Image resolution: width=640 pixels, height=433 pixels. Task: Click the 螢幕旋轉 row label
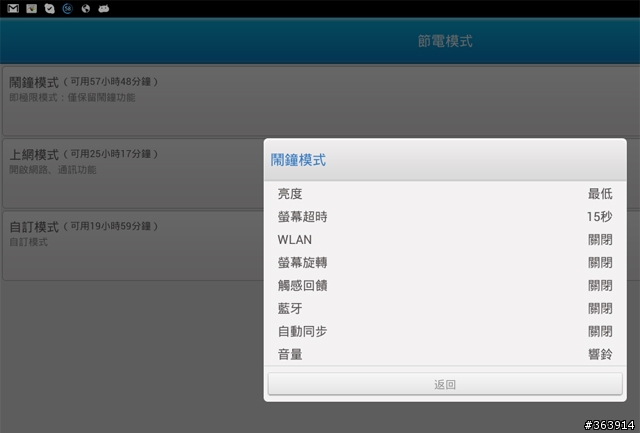coord(302,262)
